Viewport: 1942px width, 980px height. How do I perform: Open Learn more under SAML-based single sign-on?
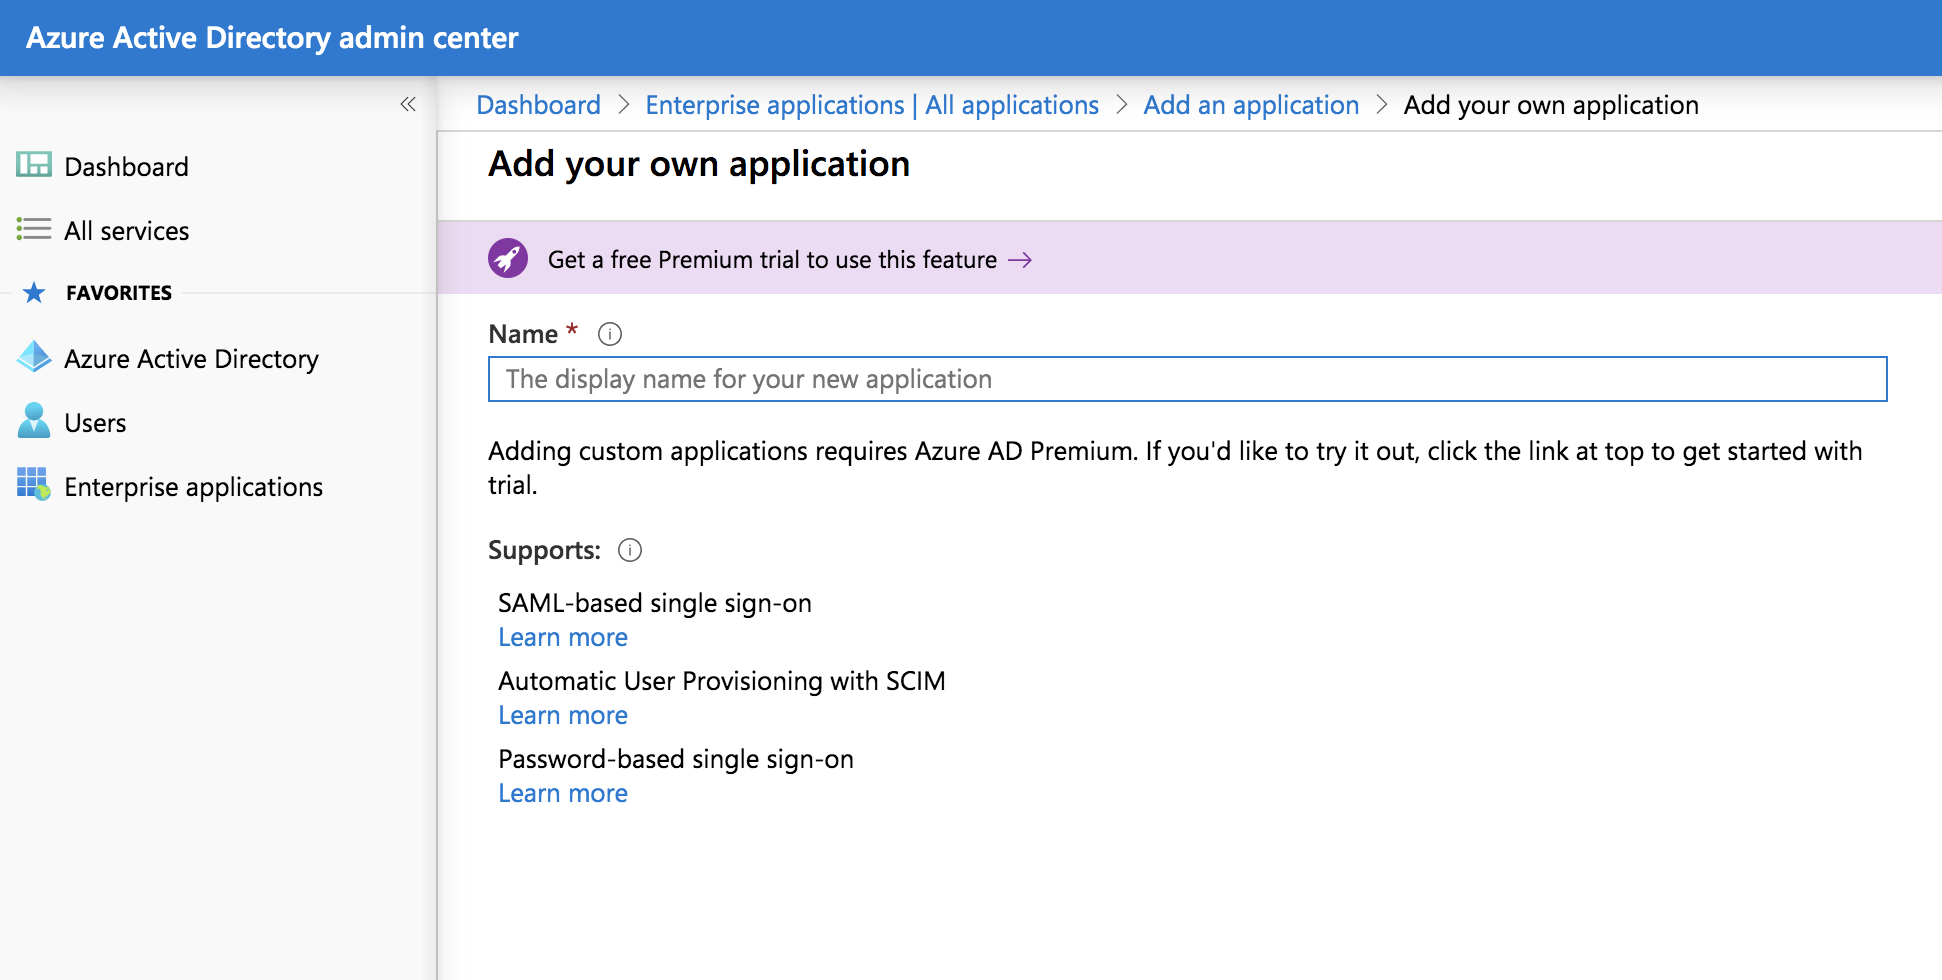[x=563, y=637]
